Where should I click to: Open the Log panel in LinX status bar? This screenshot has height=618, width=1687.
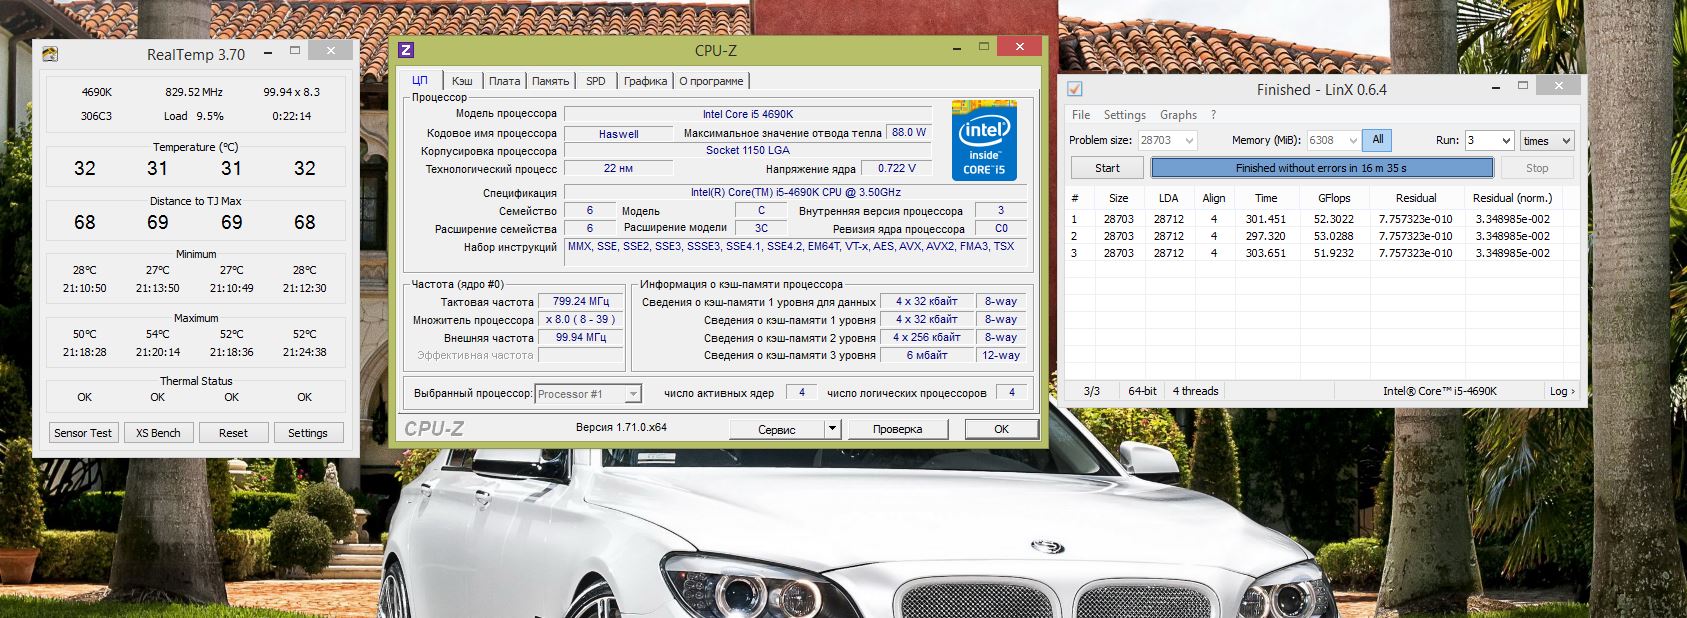[1562, 391]
